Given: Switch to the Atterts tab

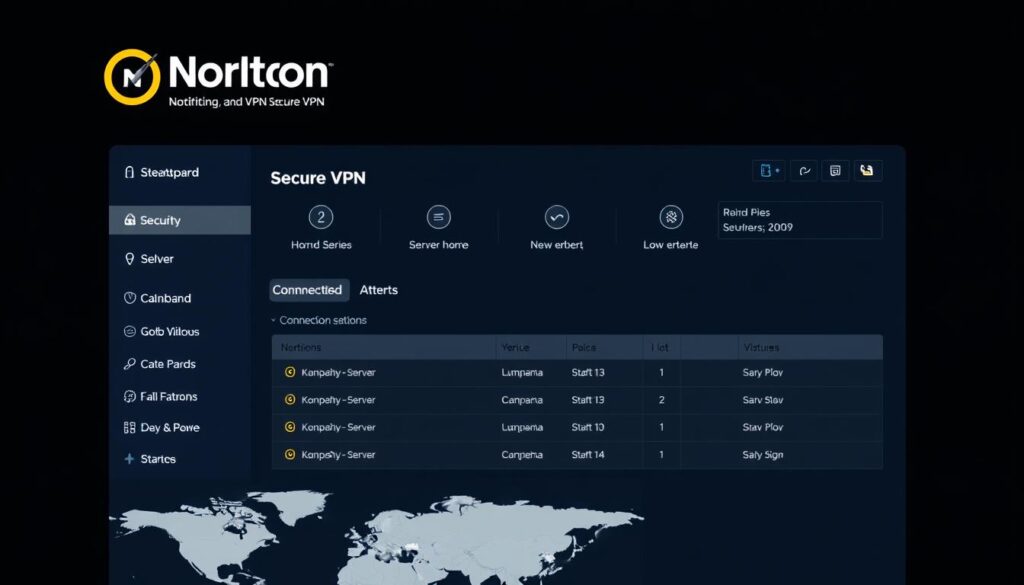Looking at the screenshot, I should point(379,290).
